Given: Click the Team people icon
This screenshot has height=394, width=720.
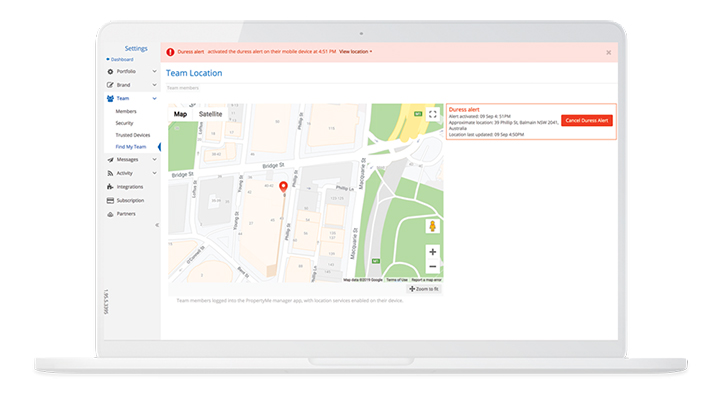Looking at the screenshot, I should coord(110,98).
